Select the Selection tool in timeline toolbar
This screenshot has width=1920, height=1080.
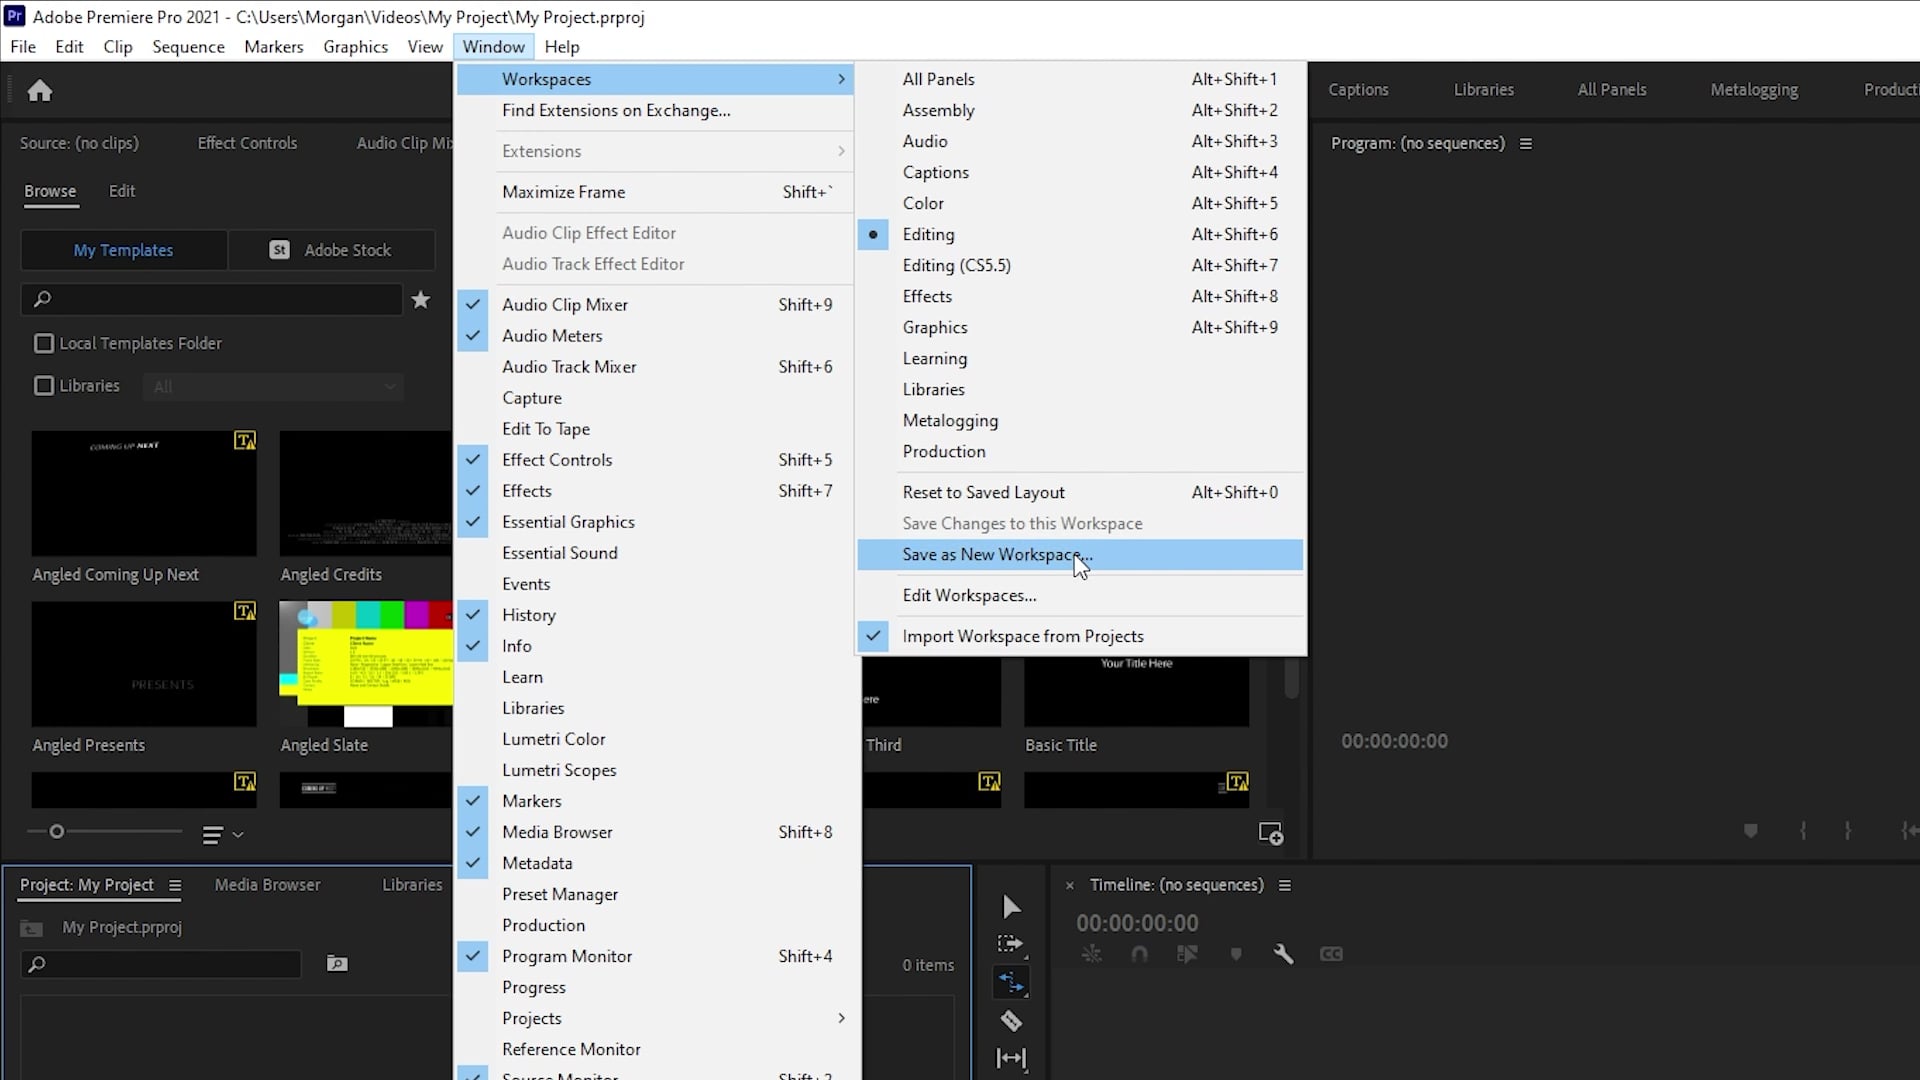[1012, 907]
